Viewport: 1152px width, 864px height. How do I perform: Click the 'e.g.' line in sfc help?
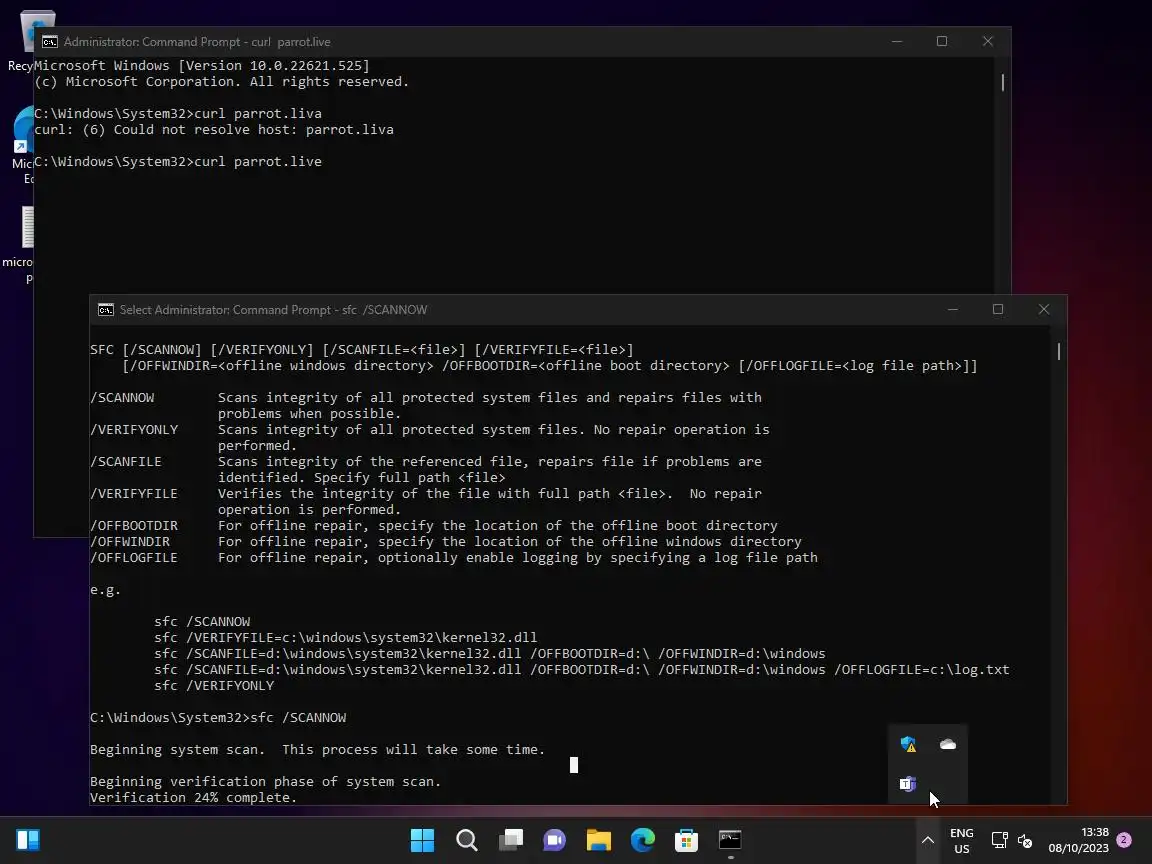tap(106, 590)
